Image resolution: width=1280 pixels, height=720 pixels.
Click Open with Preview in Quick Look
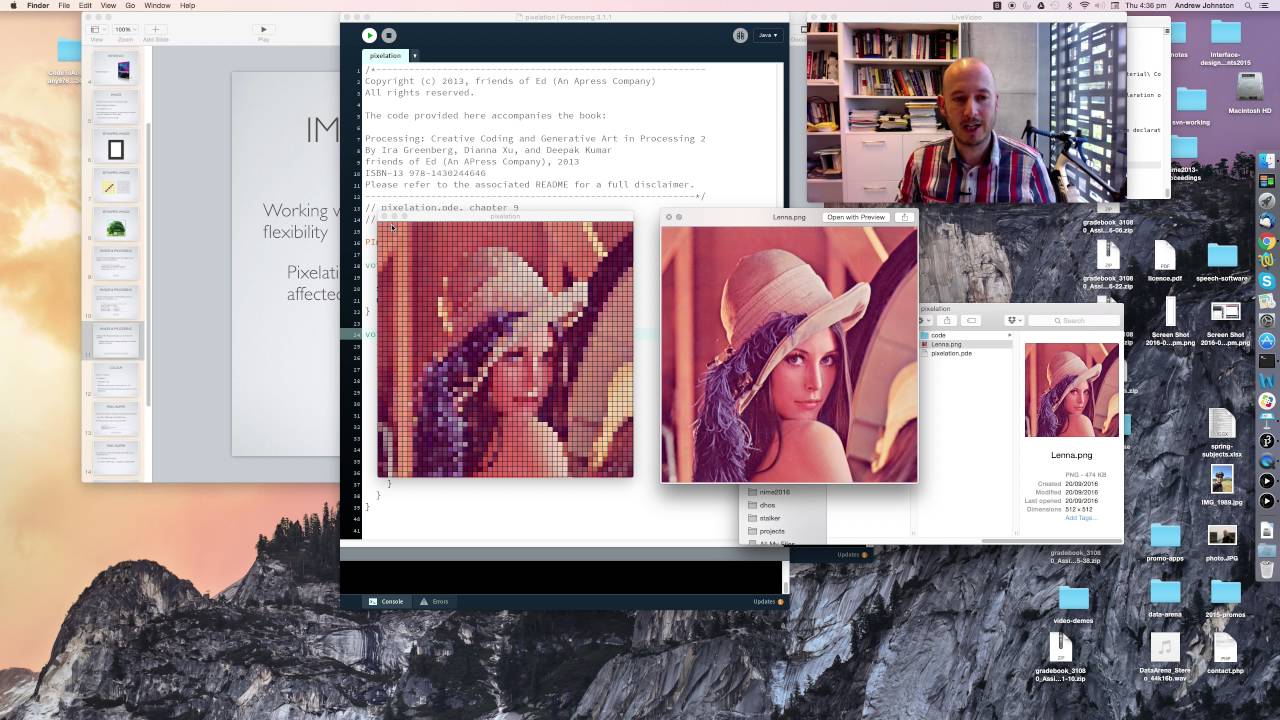pyautogui.click(x=856, y=217)
